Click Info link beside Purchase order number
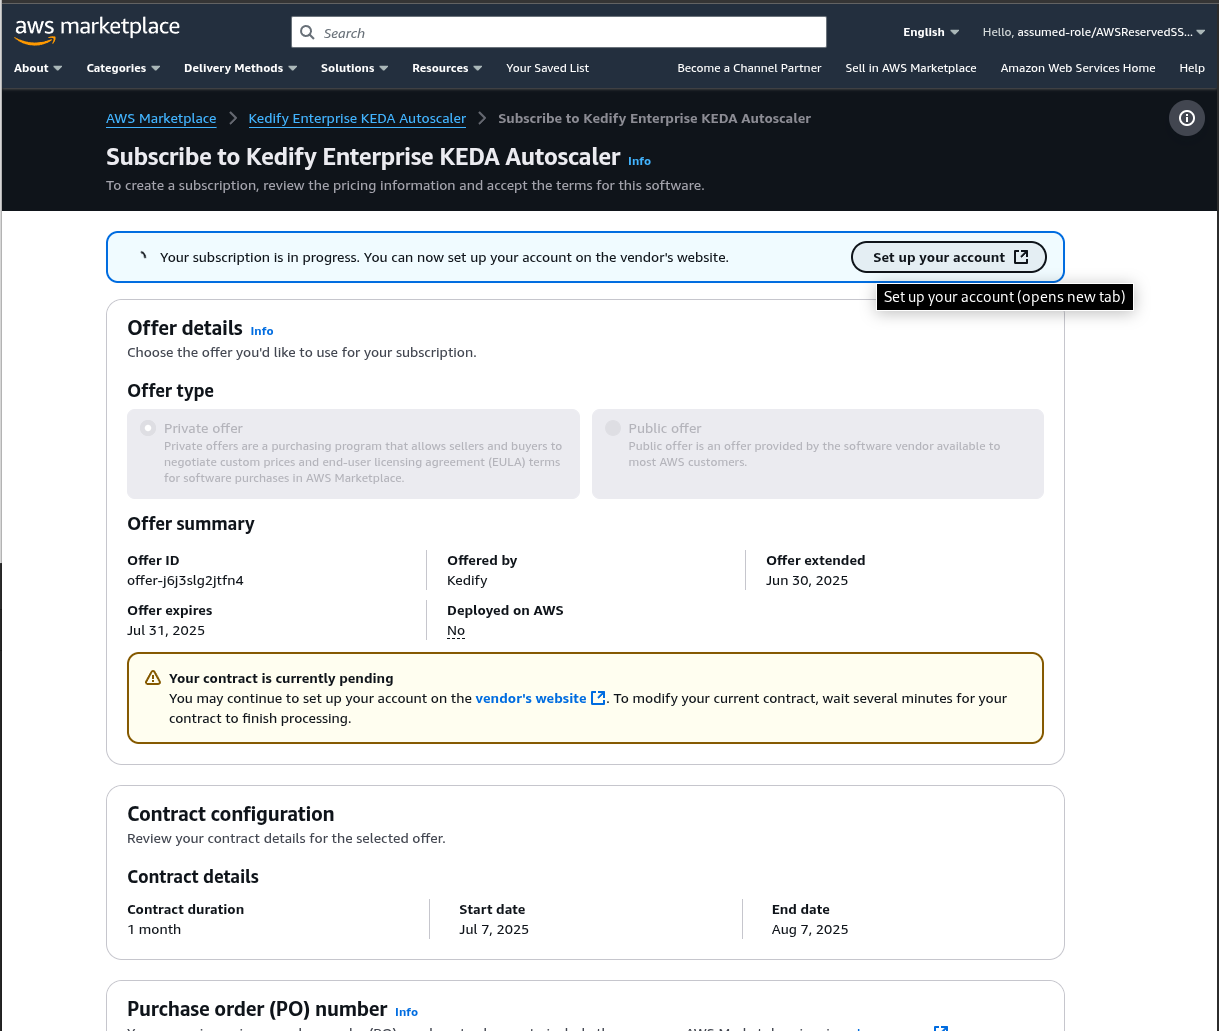 click(x=406, y=1012)
